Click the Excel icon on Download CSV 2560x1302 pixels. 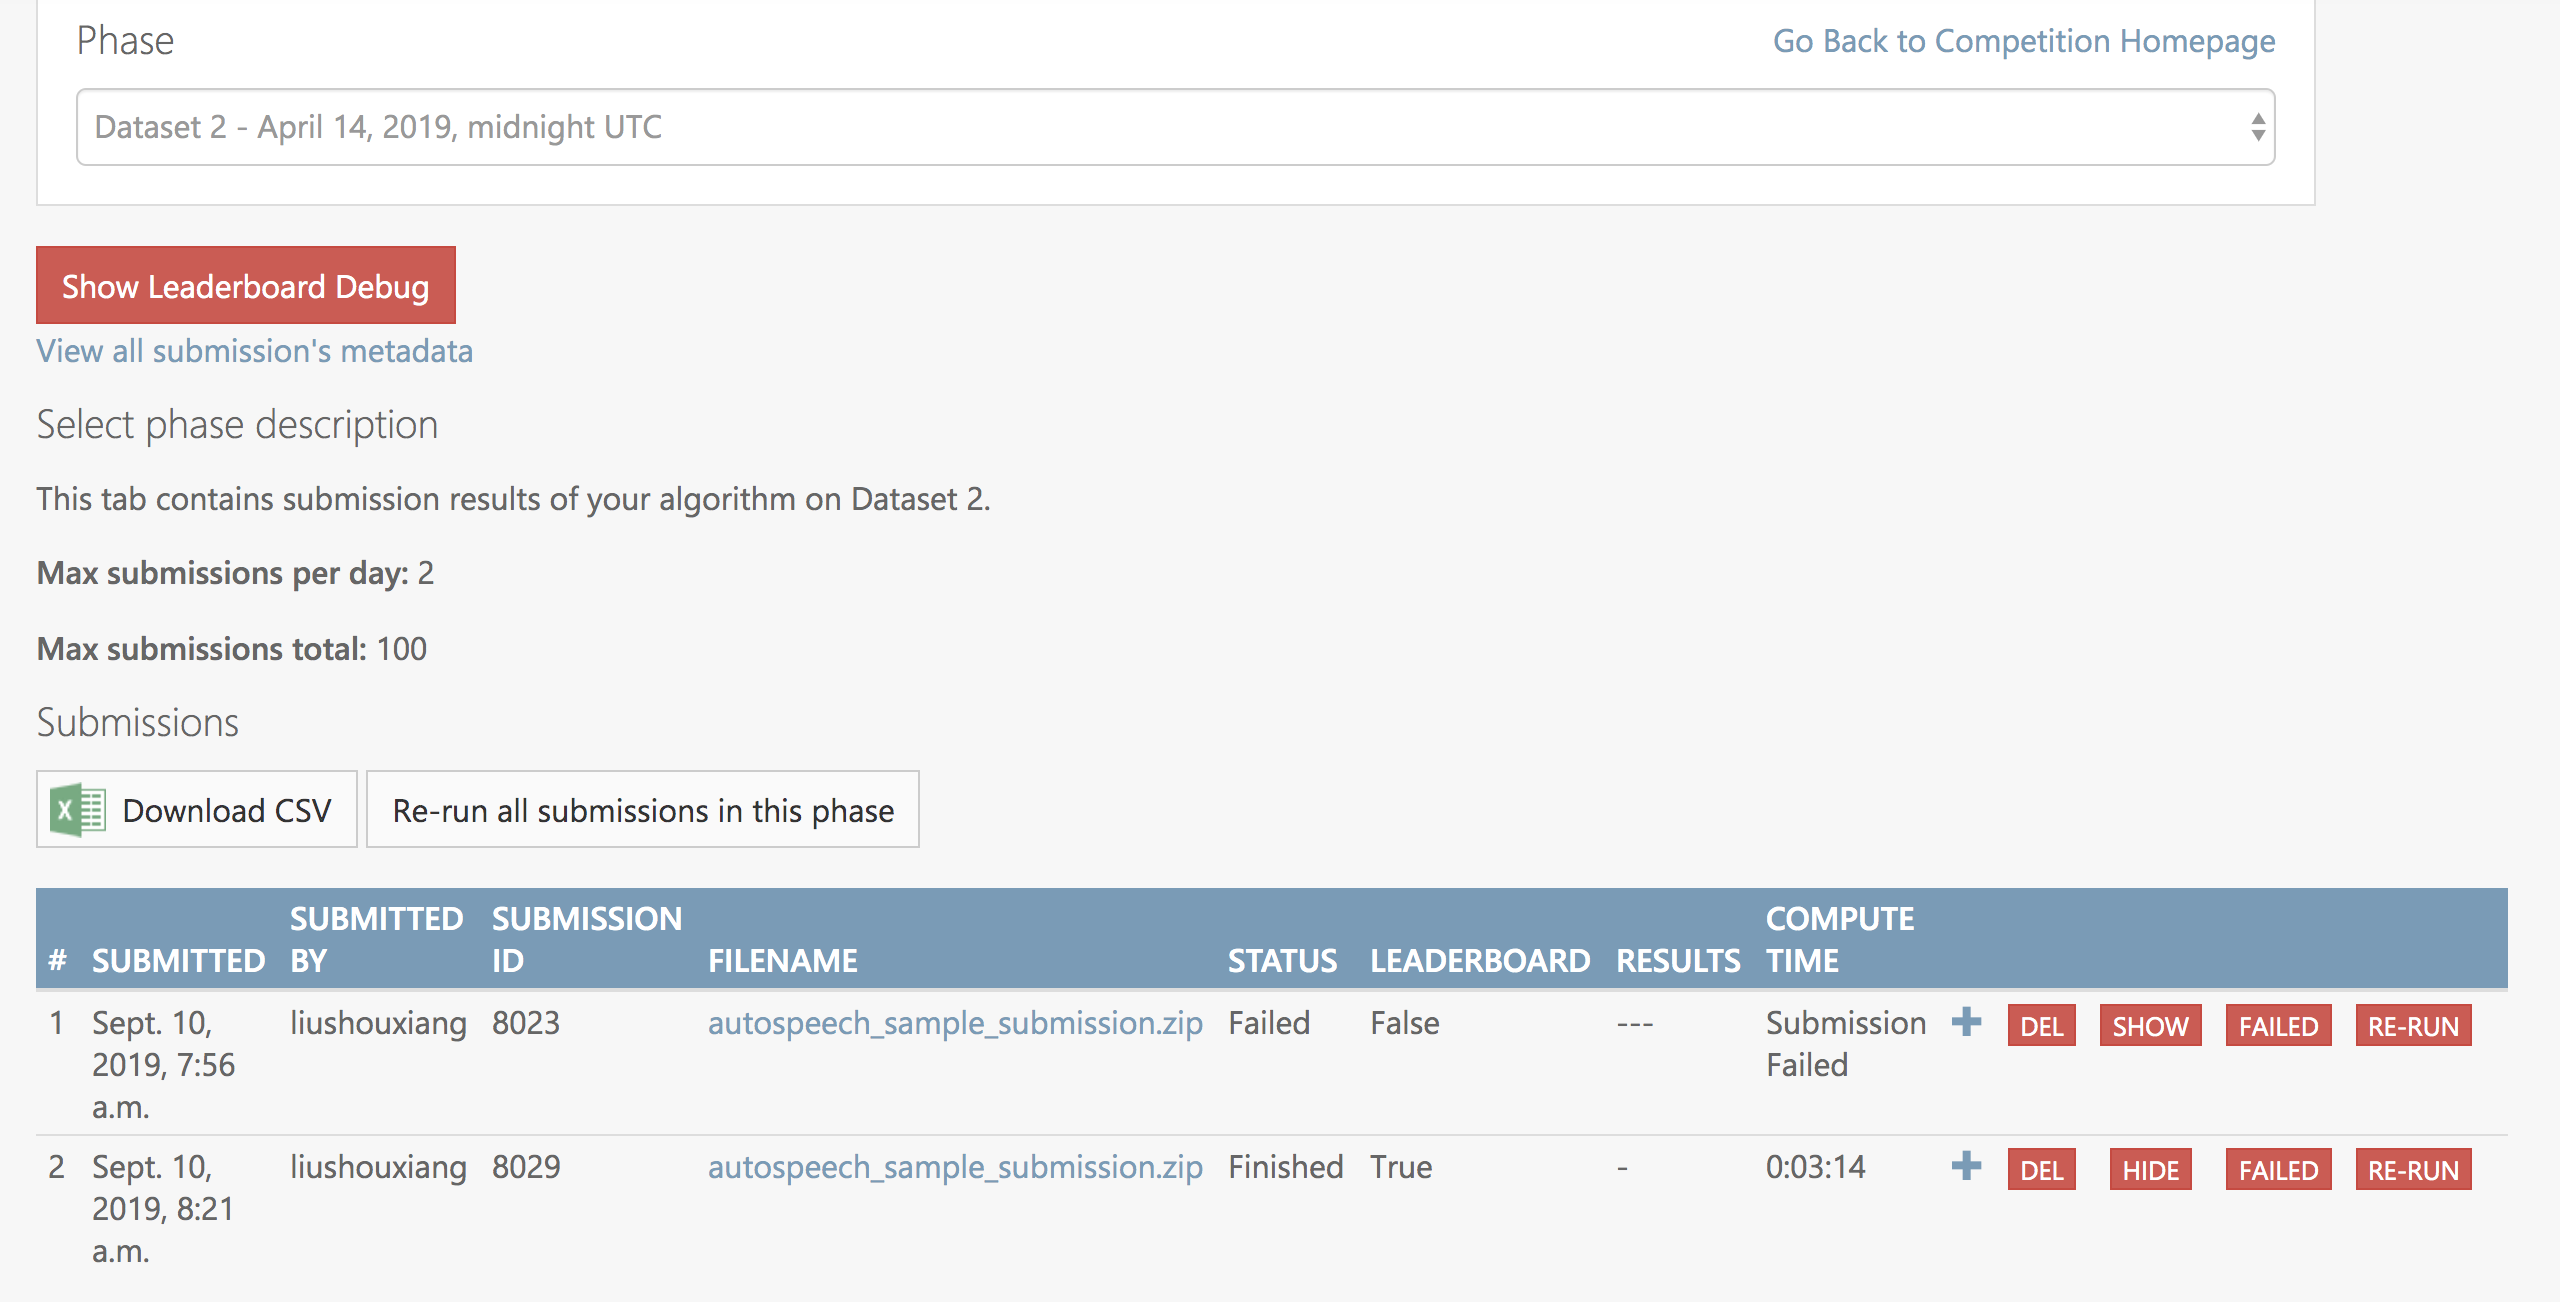tap(79, 810)
